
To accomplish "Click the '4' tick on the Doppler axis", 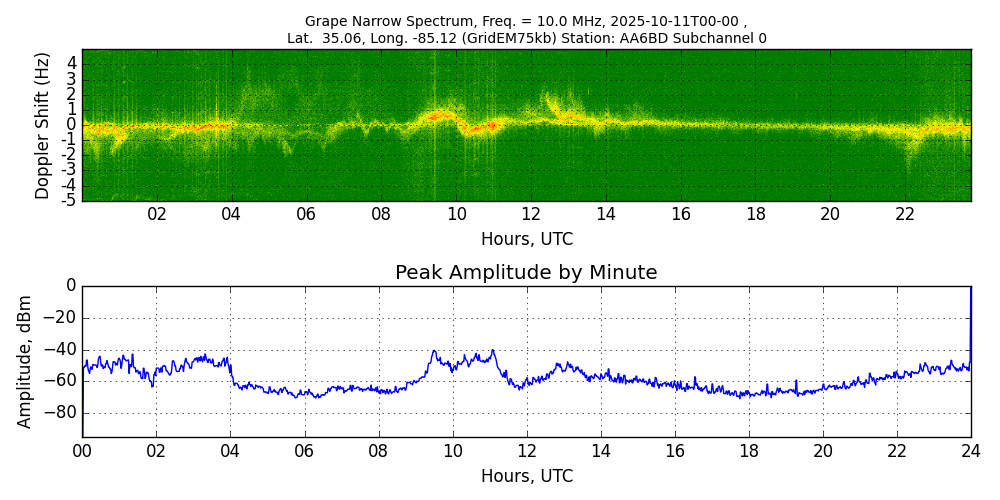I will 72,63.
